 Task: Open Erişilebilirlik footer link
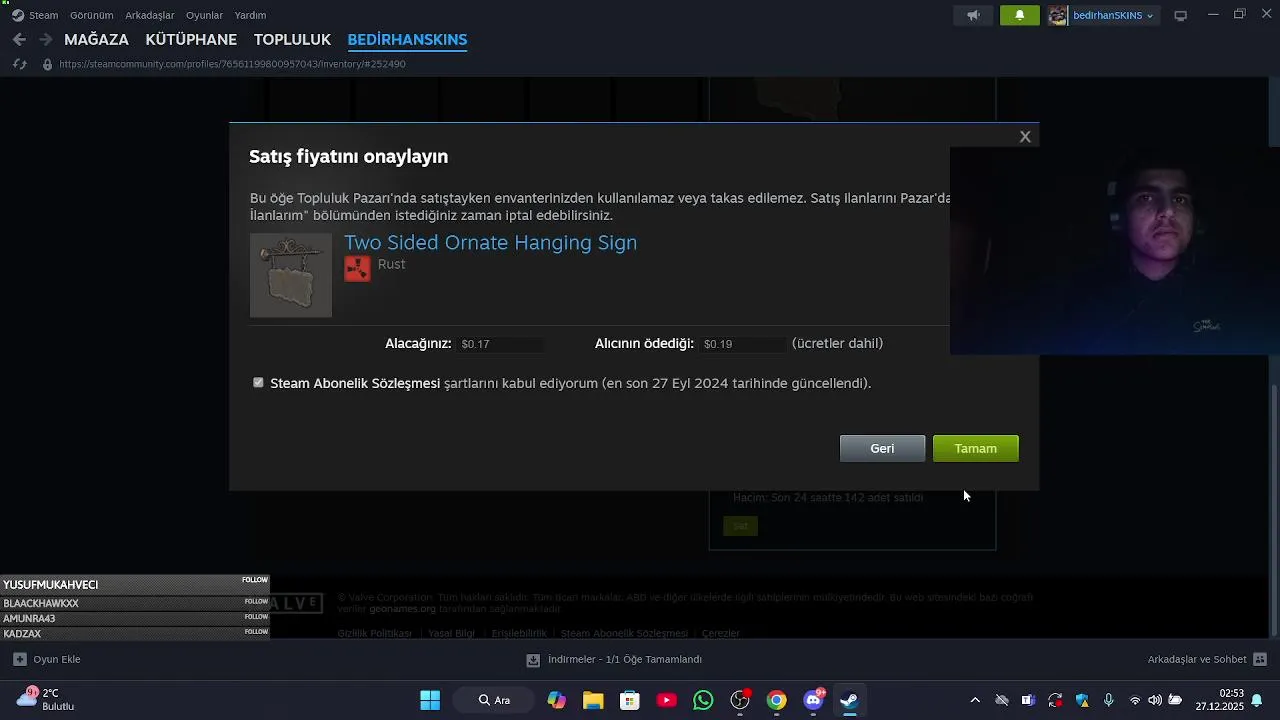tap(519, 633)
